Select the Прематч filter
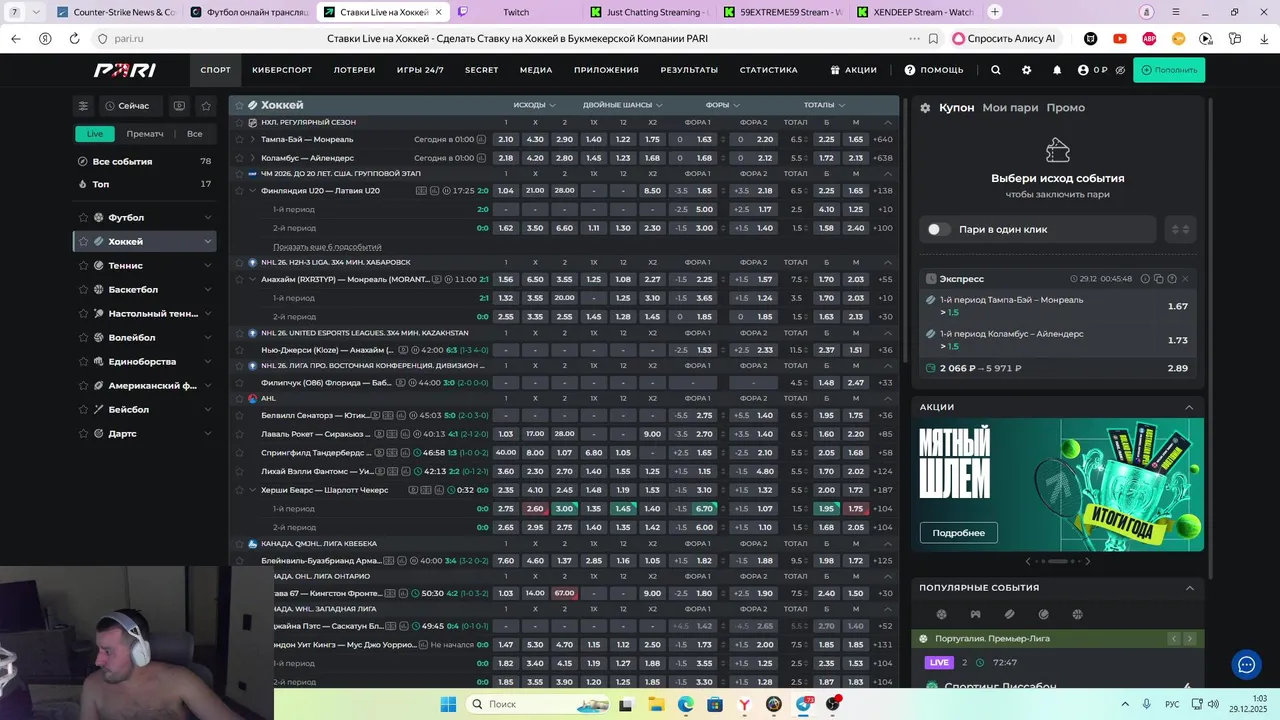 [145, 134]
